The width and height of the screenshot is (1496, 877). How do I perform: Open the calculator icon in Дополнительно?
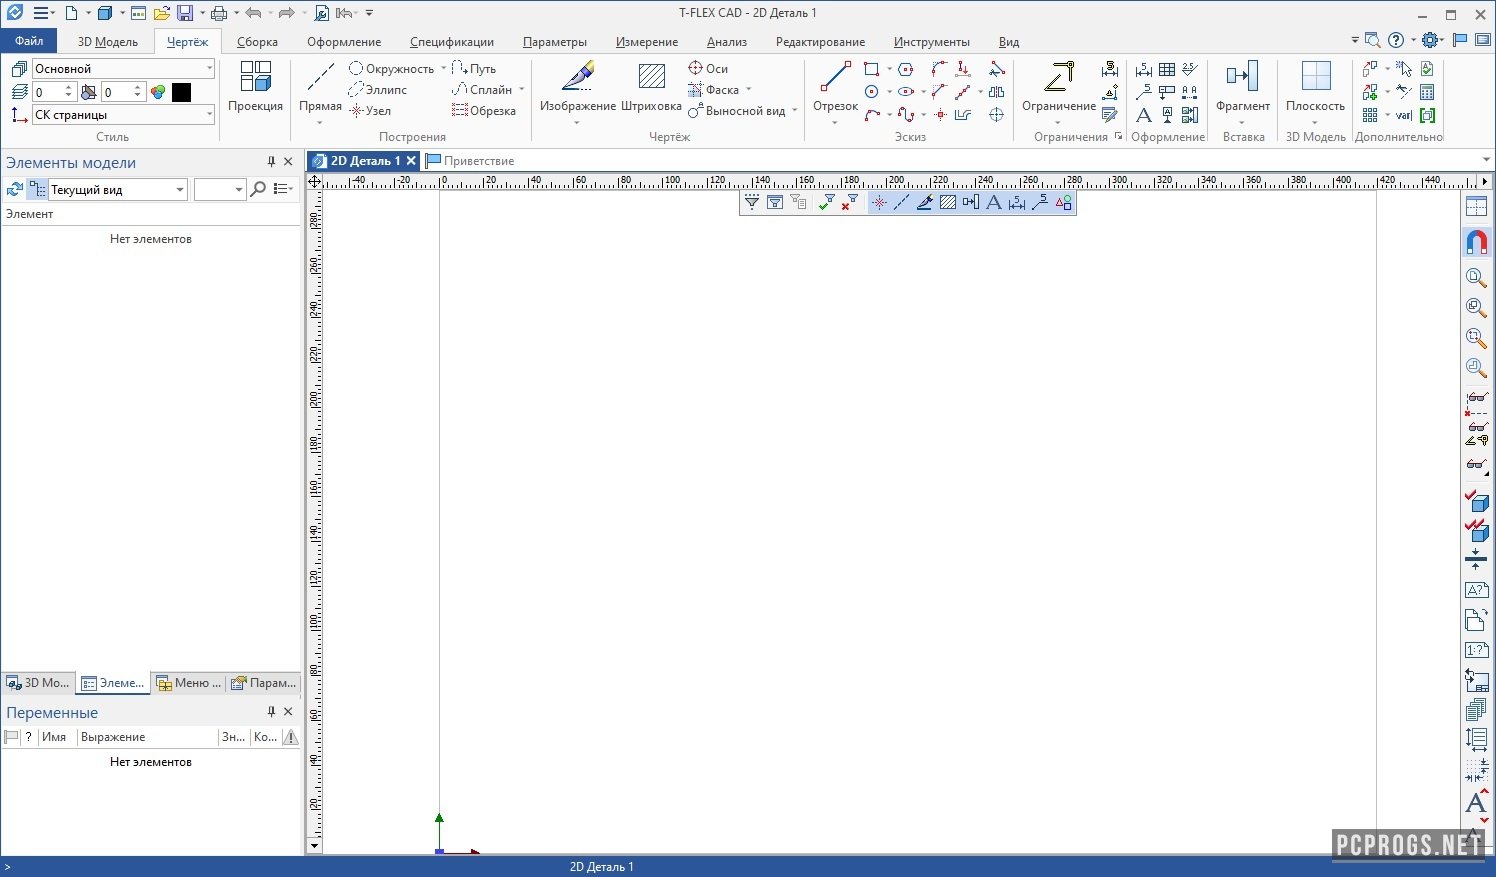(1427, 92)
